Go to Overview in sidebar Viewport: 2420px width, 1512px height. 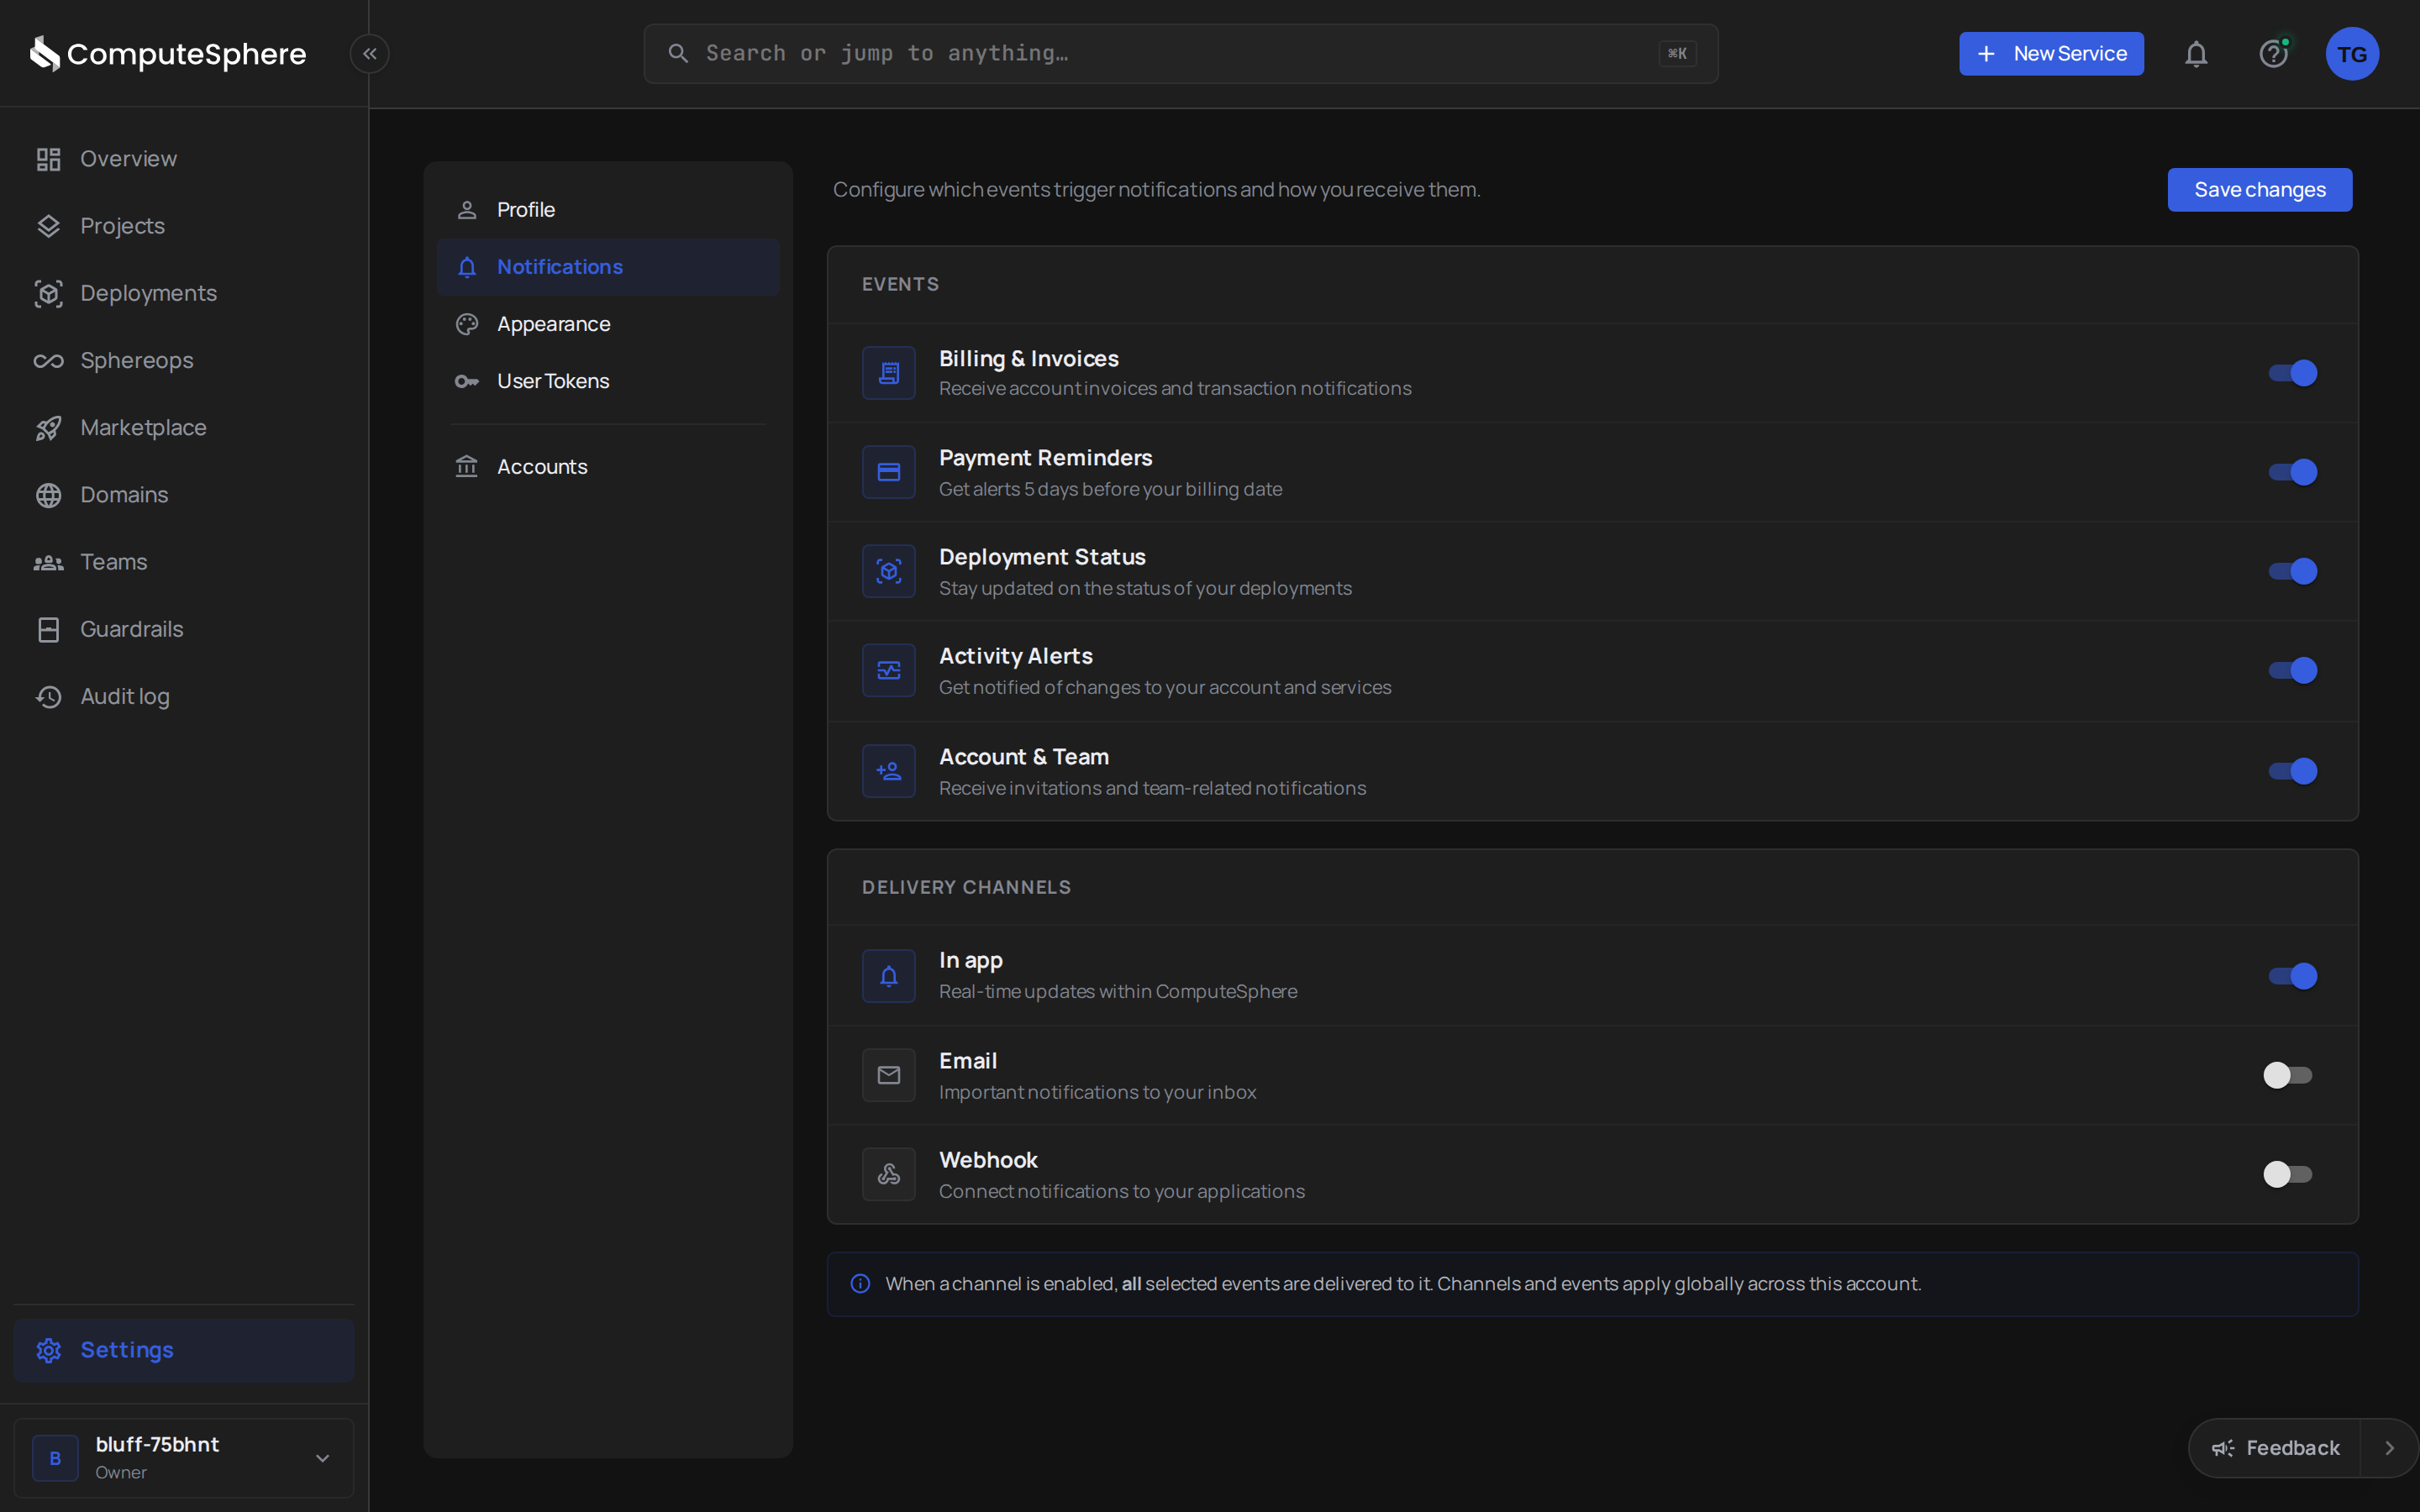[184, 159]
